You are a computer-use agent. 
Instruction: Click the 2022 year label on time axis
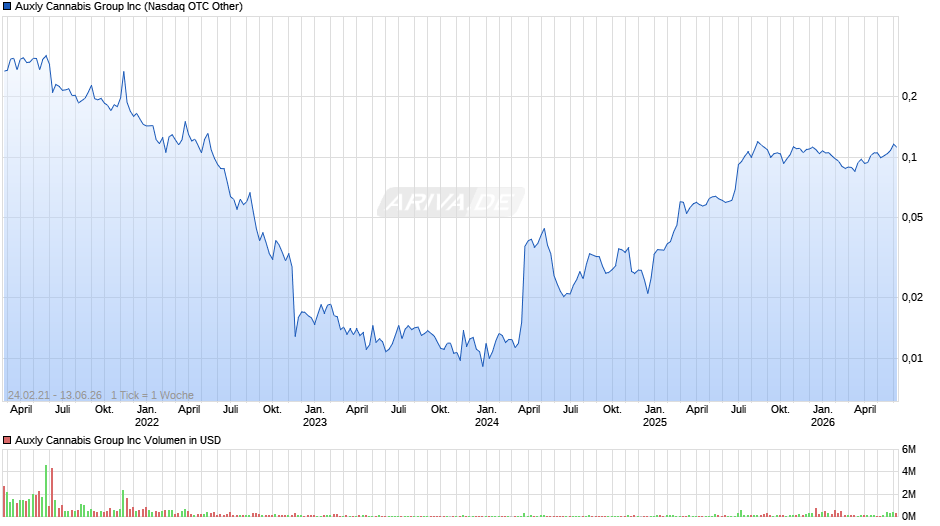(147, 422)
